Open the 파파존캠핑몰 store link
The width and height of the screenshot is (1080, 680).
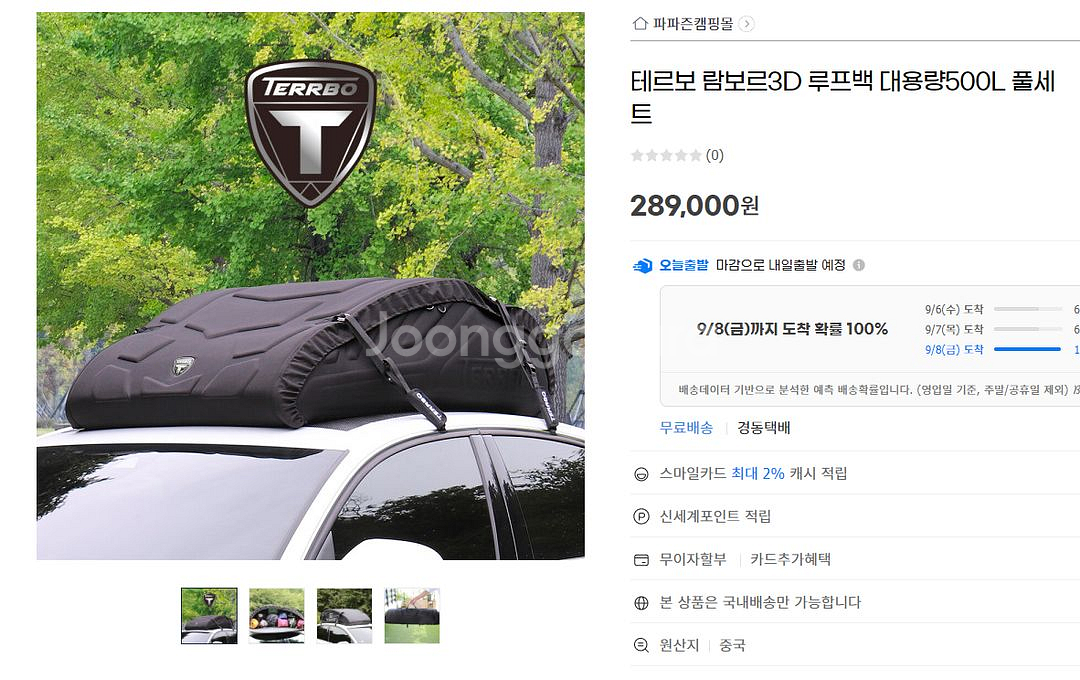693,24
